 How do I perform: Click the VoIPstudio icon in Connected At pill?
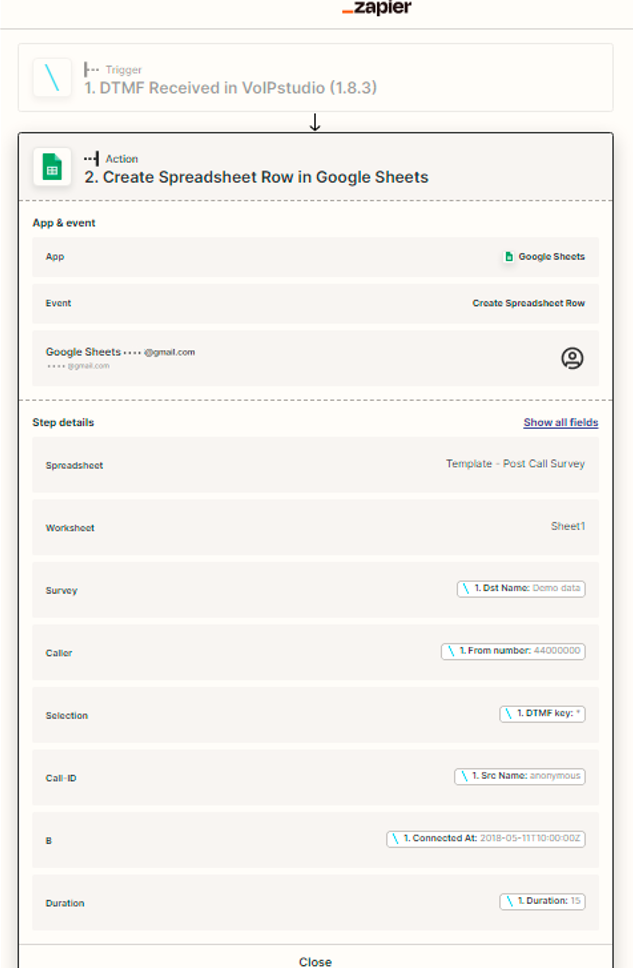(x=396, y=839)
